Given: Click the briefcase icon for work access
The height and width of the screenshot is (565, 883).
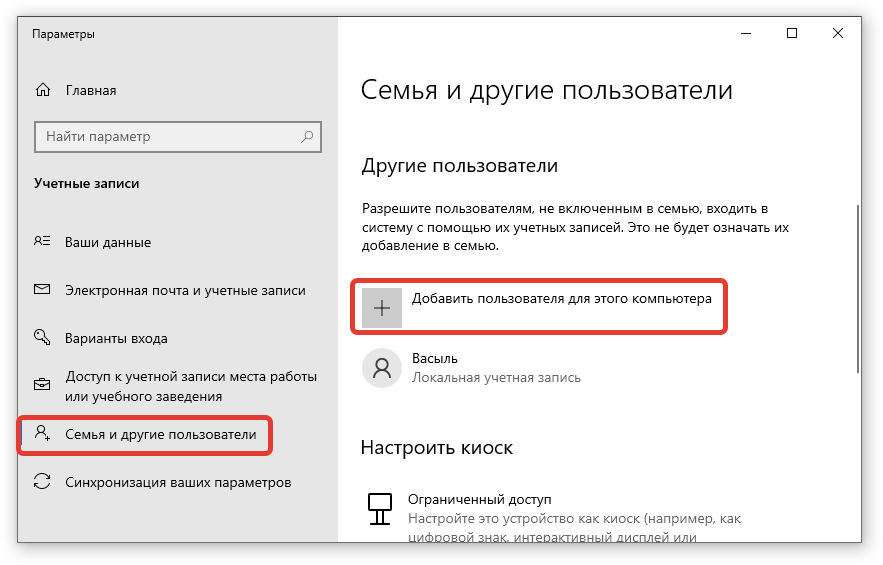Looking at the screenshot, I should (42, 385).
